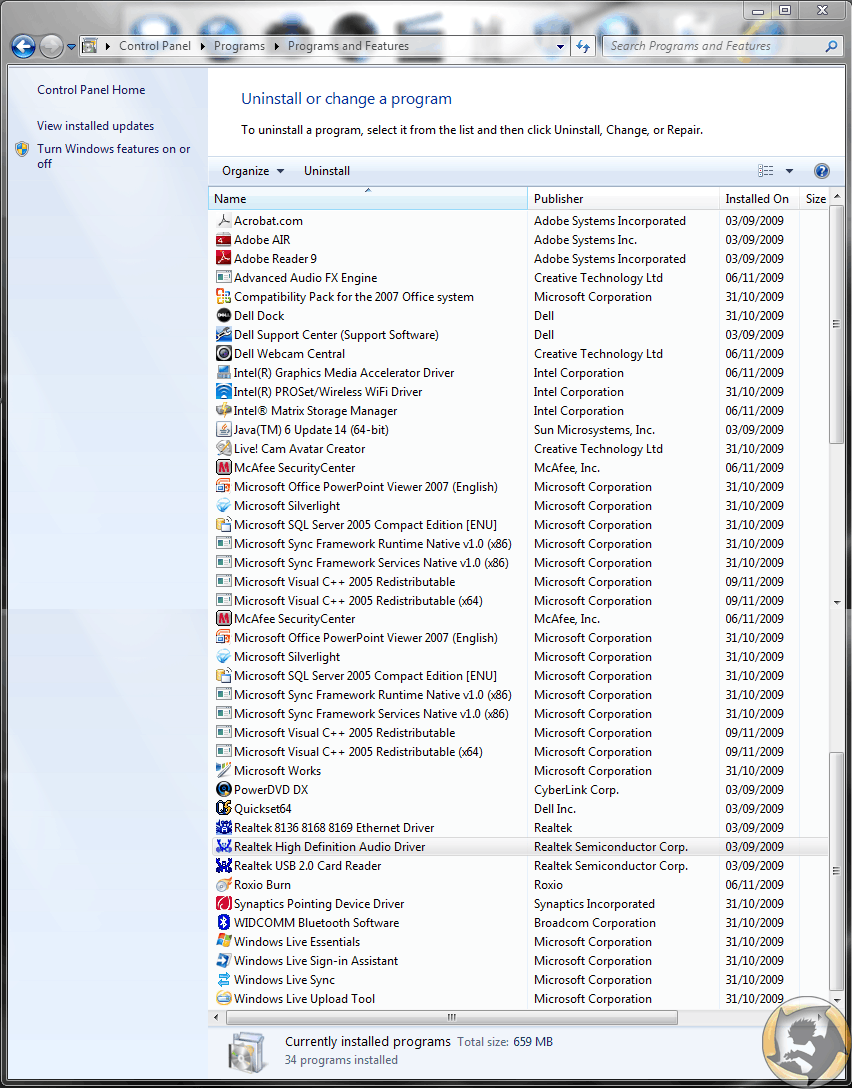Click the Intel PROSet/Wireless WiFi Driver icon
852x1089 pixels.
click(x=224, y=392)
